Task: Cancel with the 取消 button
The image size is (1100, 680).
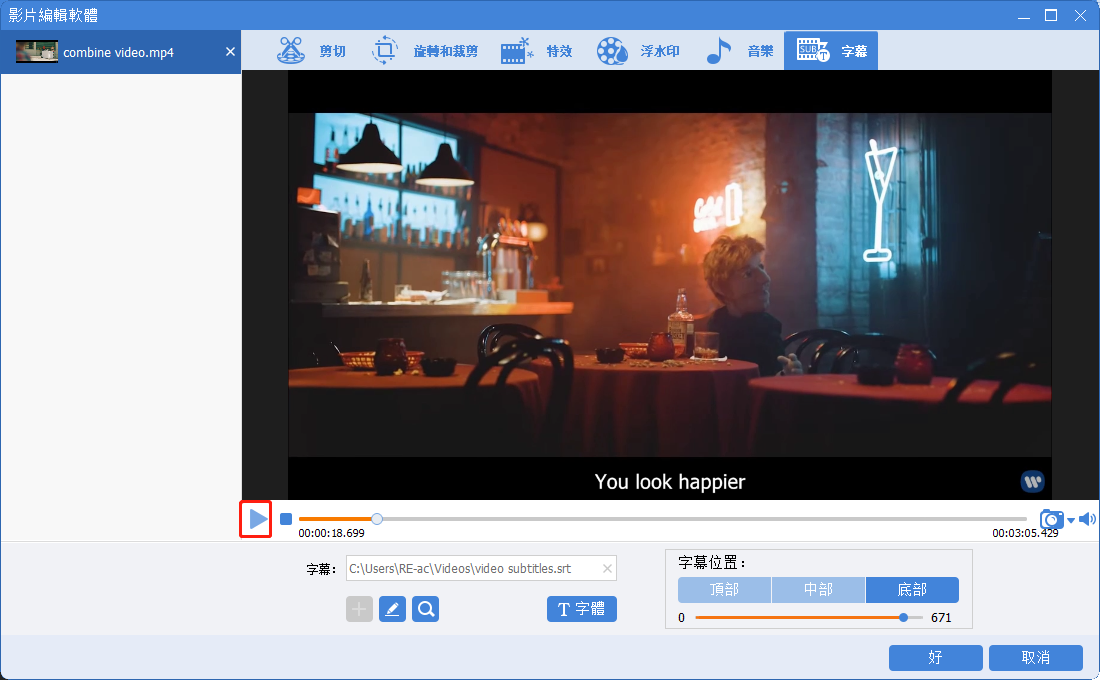Action: point(1035,658)
